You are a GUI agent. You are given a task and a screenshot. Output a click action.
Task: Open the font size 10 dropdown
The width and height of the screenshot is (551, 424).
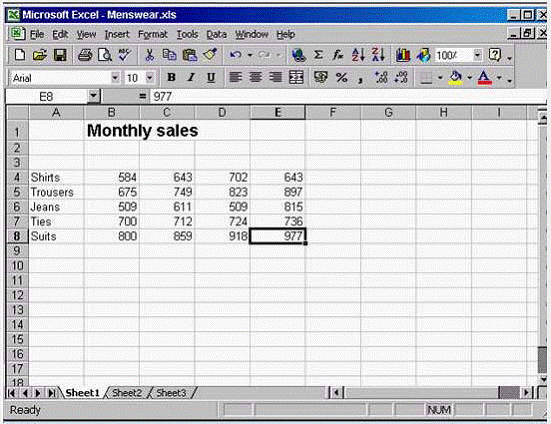pyautogui.click(x=150, y=77)
